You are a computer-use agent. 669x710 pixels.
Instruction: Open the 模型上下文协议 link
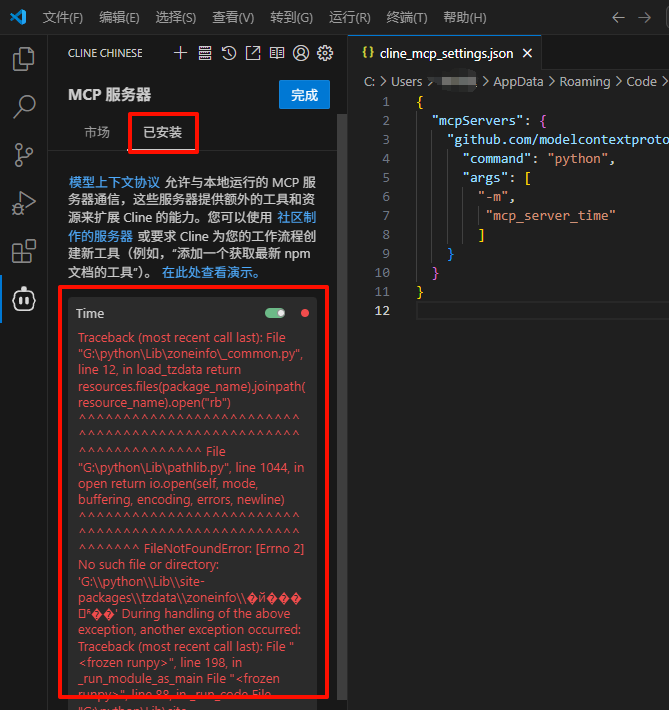click(x=114, y=182)
